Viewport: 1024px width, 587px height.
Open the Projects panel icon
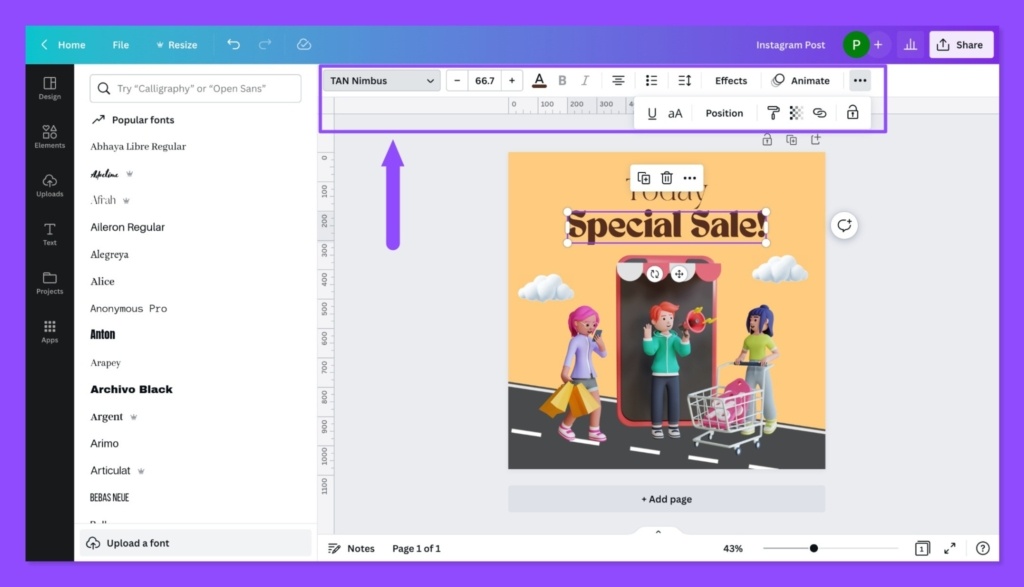coord(49,283)
